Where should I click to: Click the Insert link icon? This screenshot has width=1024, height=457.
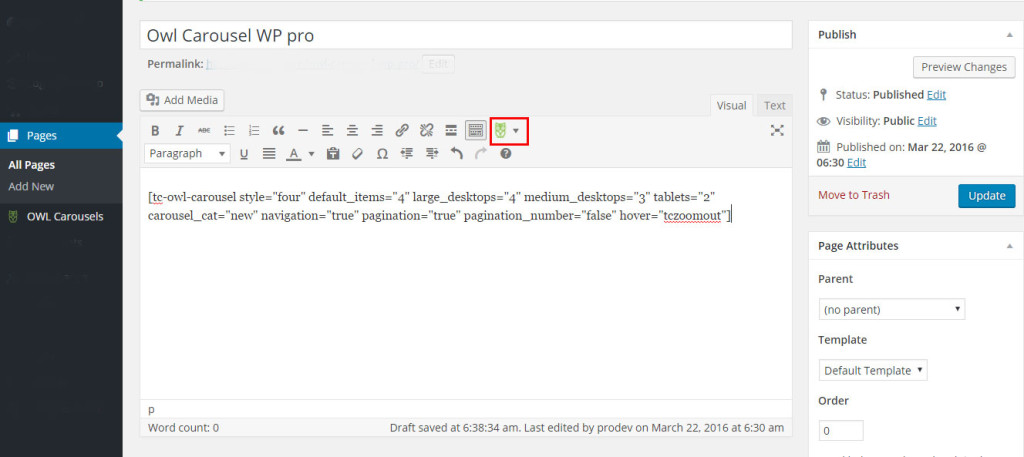pos(402,131)
